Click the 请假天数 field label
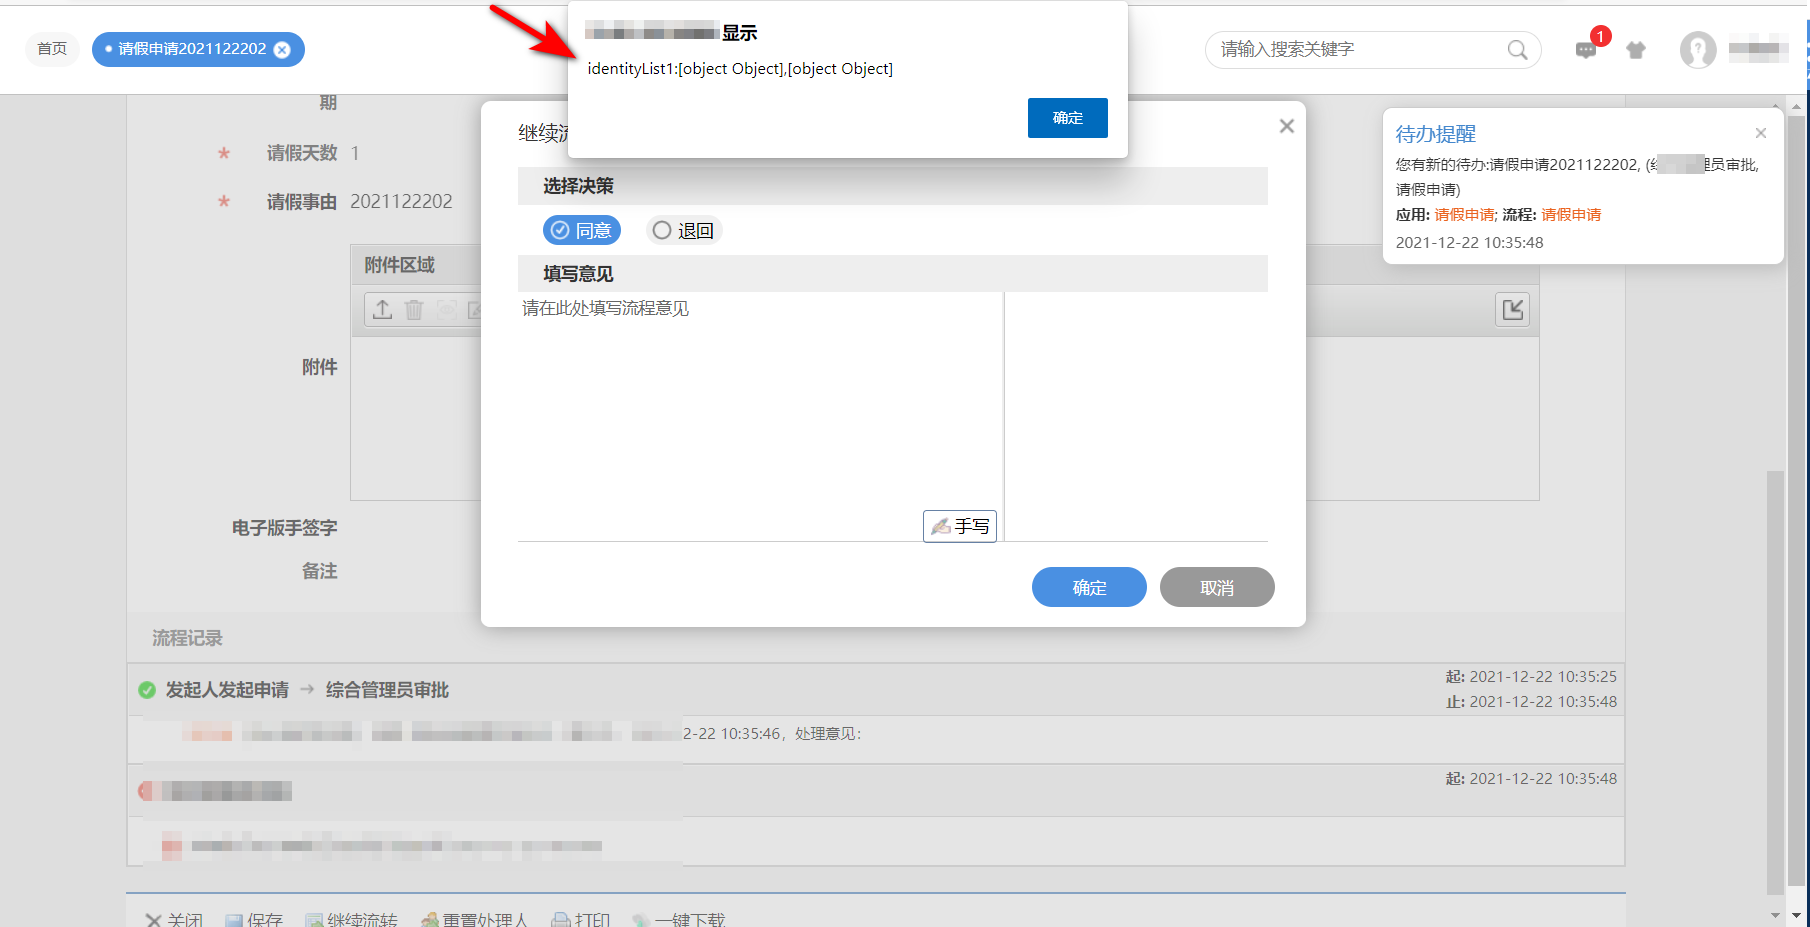The image size is (1810, 927). [x=302, y=153]
